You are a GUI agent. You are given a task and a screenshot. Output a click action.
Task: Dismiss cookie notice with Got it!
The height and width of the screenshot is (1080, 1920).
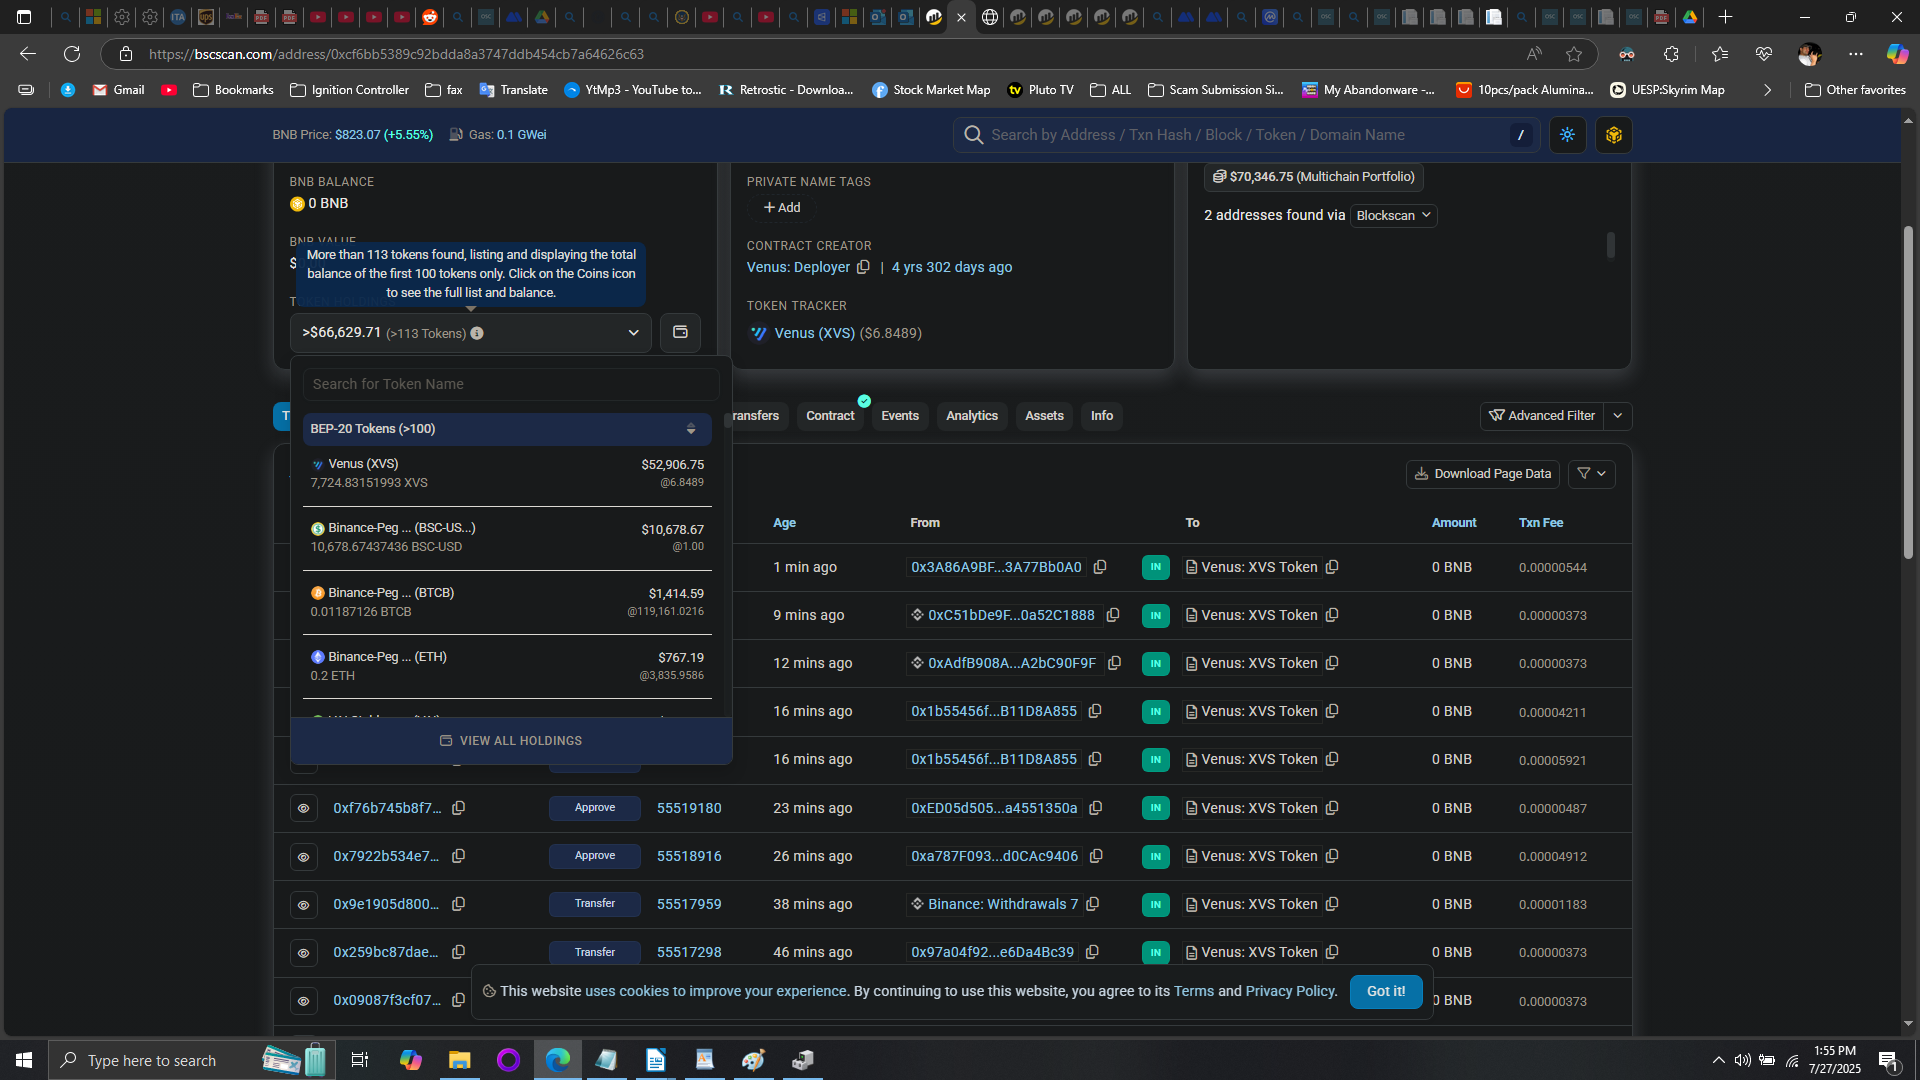[1386, 991]
